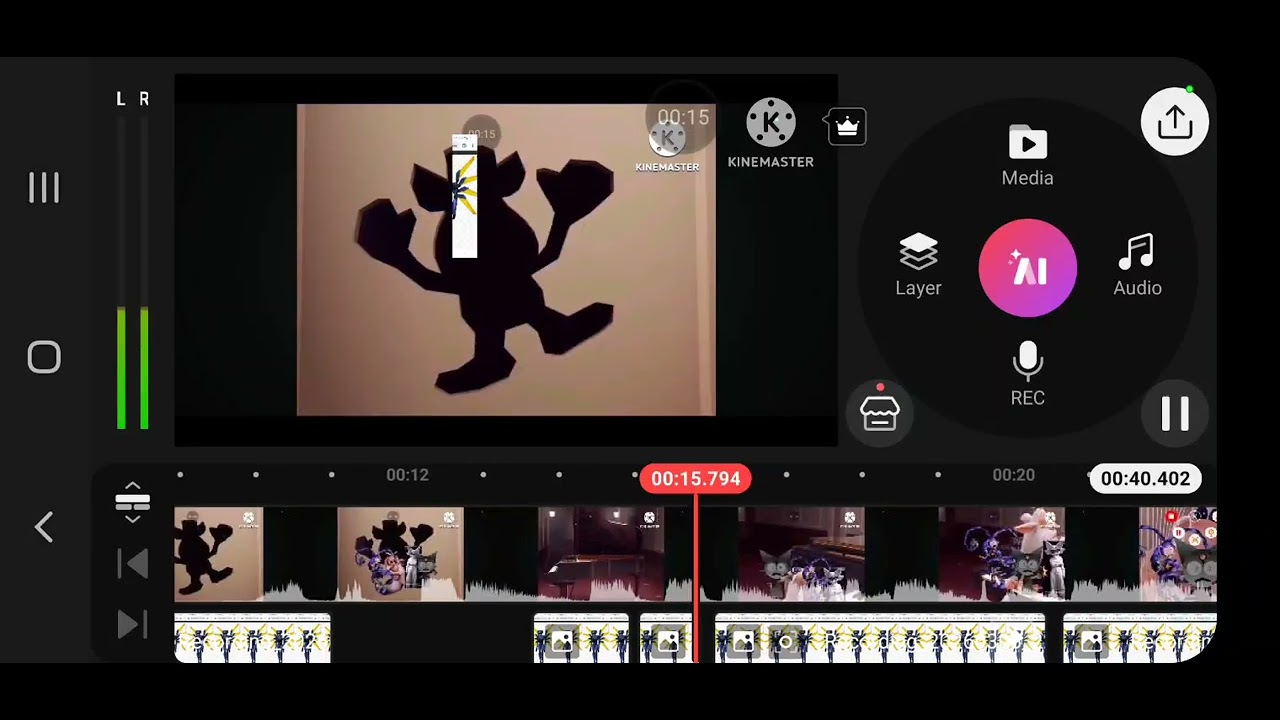Select the overlay layer clip ending at playhead

666,637
